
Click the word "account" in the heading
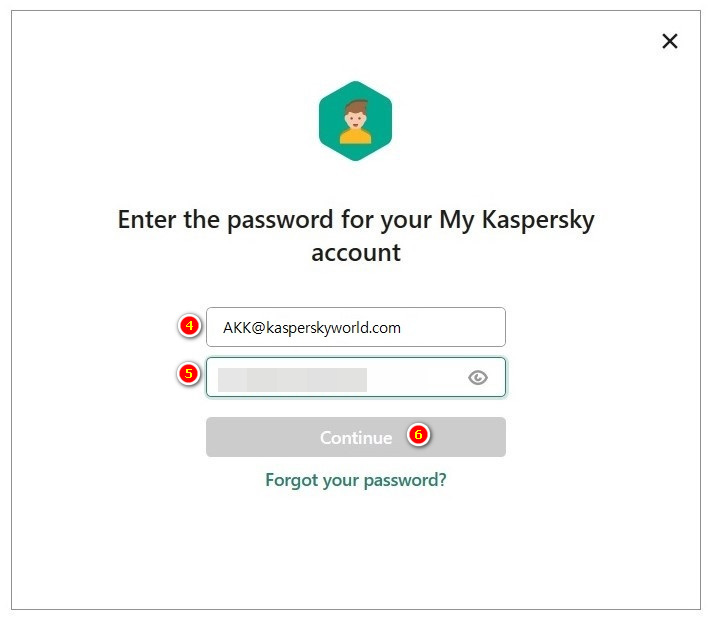pyautogui.click(x=355, y=252)
